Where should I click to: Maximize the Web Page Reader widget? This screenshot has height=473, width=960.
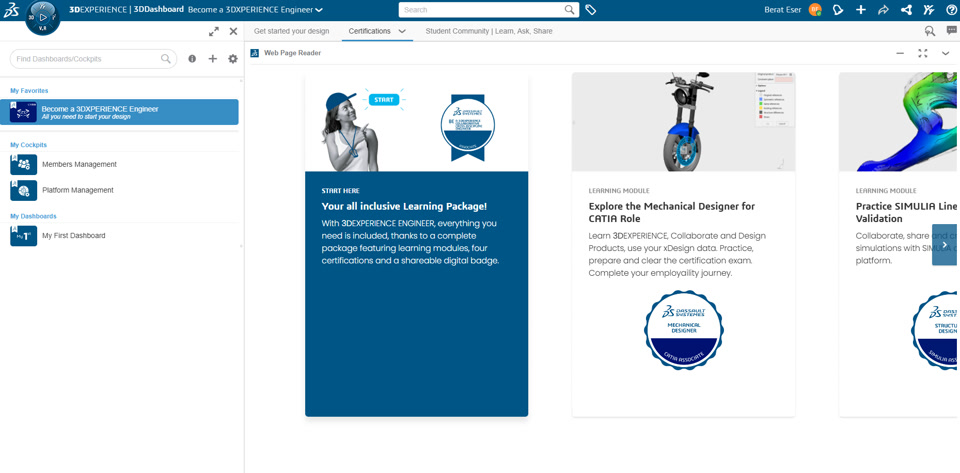pyautogui.click(x=923, y=53)
